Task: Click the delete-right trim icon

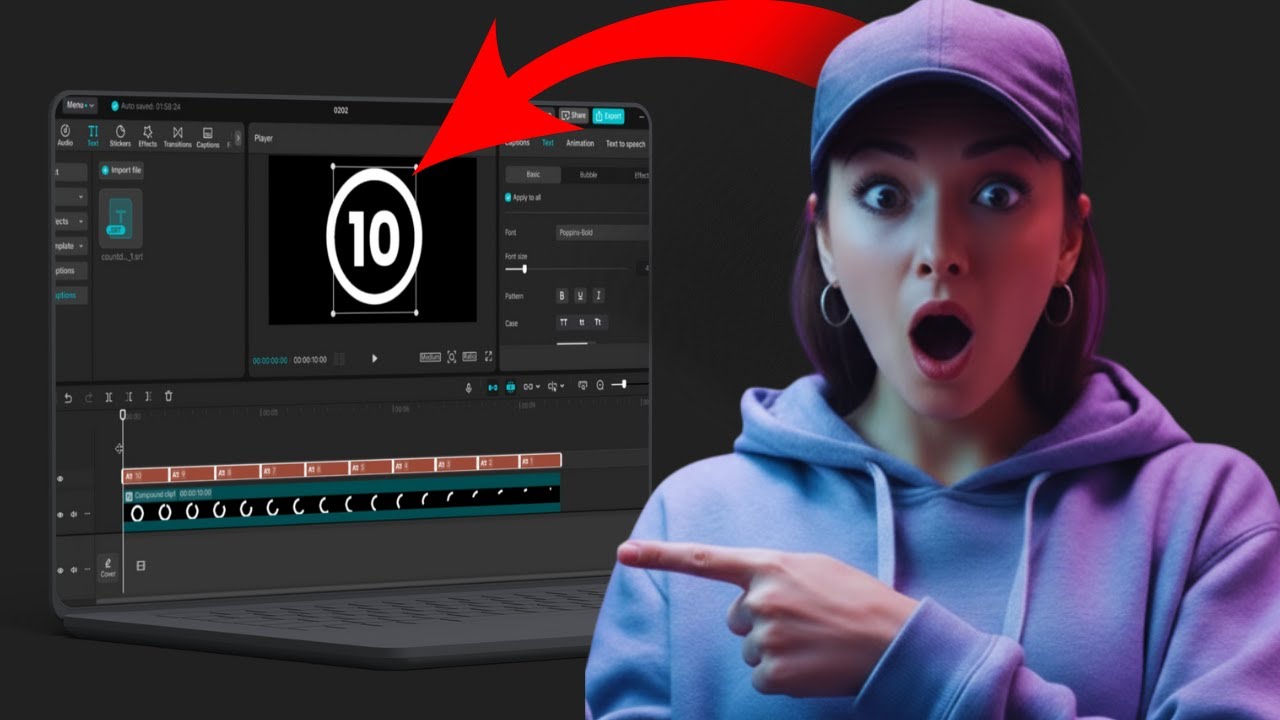Action: pos(148,397)
